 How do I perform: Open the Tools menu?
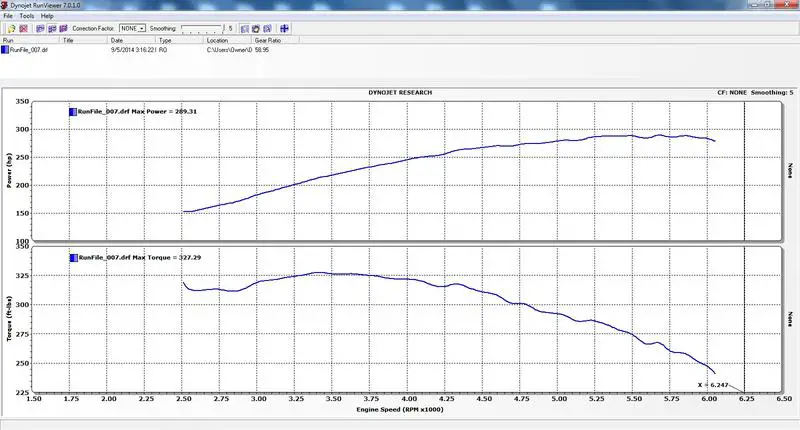click(27, 16)
